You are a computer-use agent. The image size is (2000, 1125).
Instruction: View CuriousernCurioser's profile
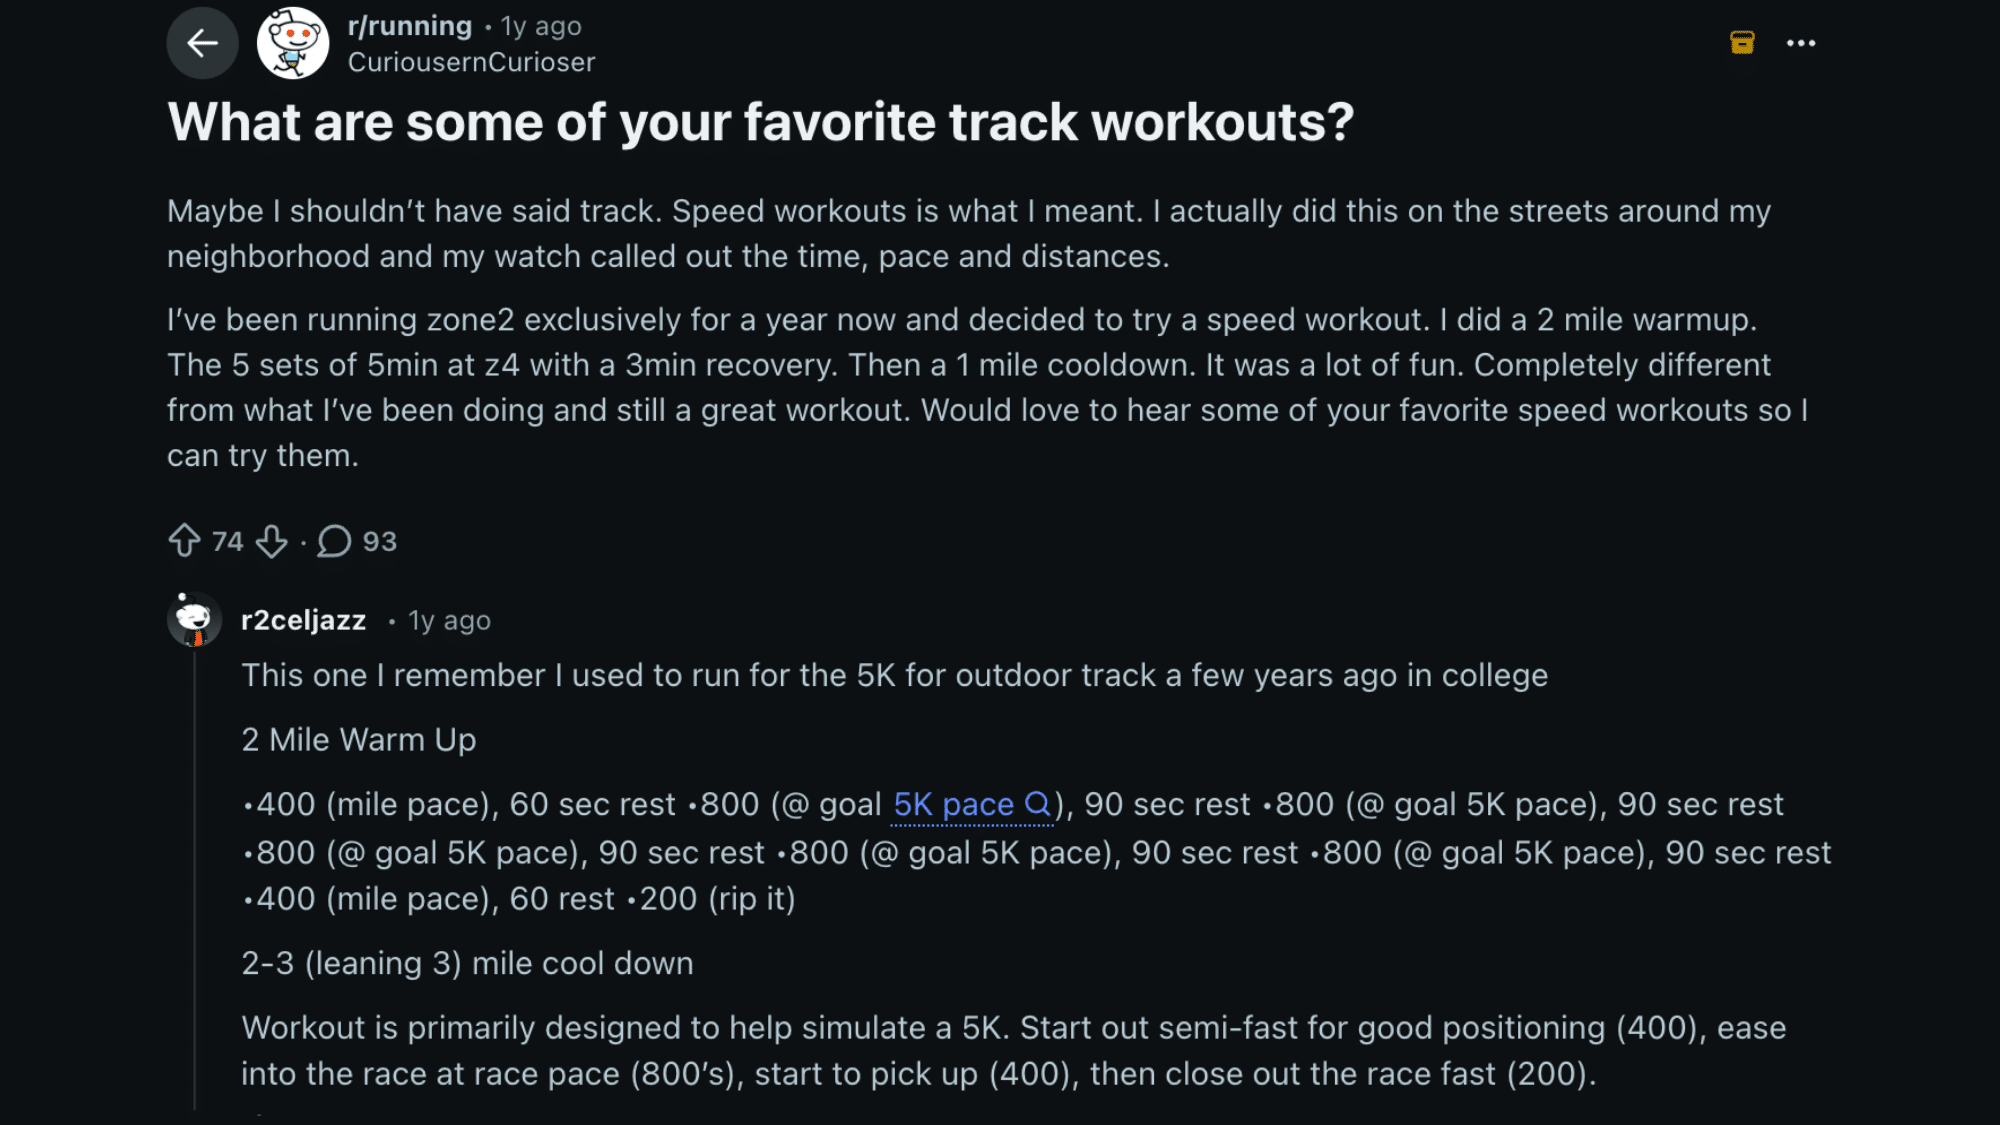pos(472,61)
